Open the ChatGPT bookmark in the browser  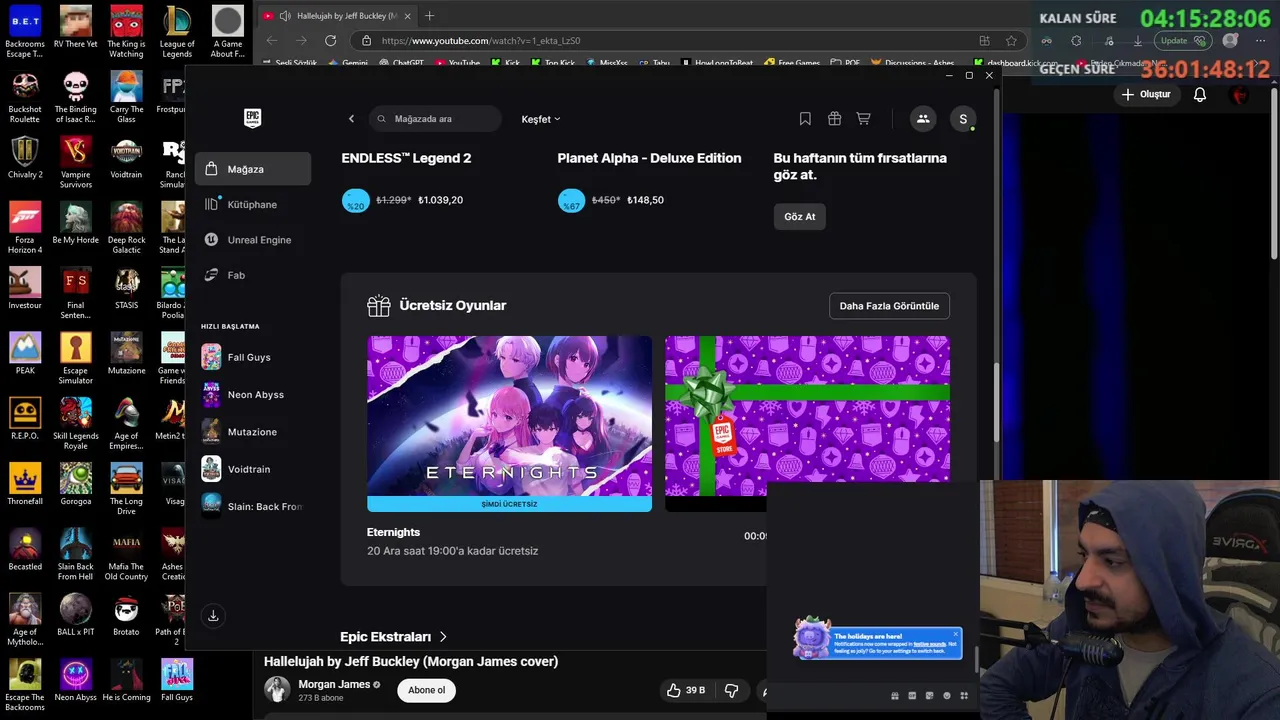(401, 63)
